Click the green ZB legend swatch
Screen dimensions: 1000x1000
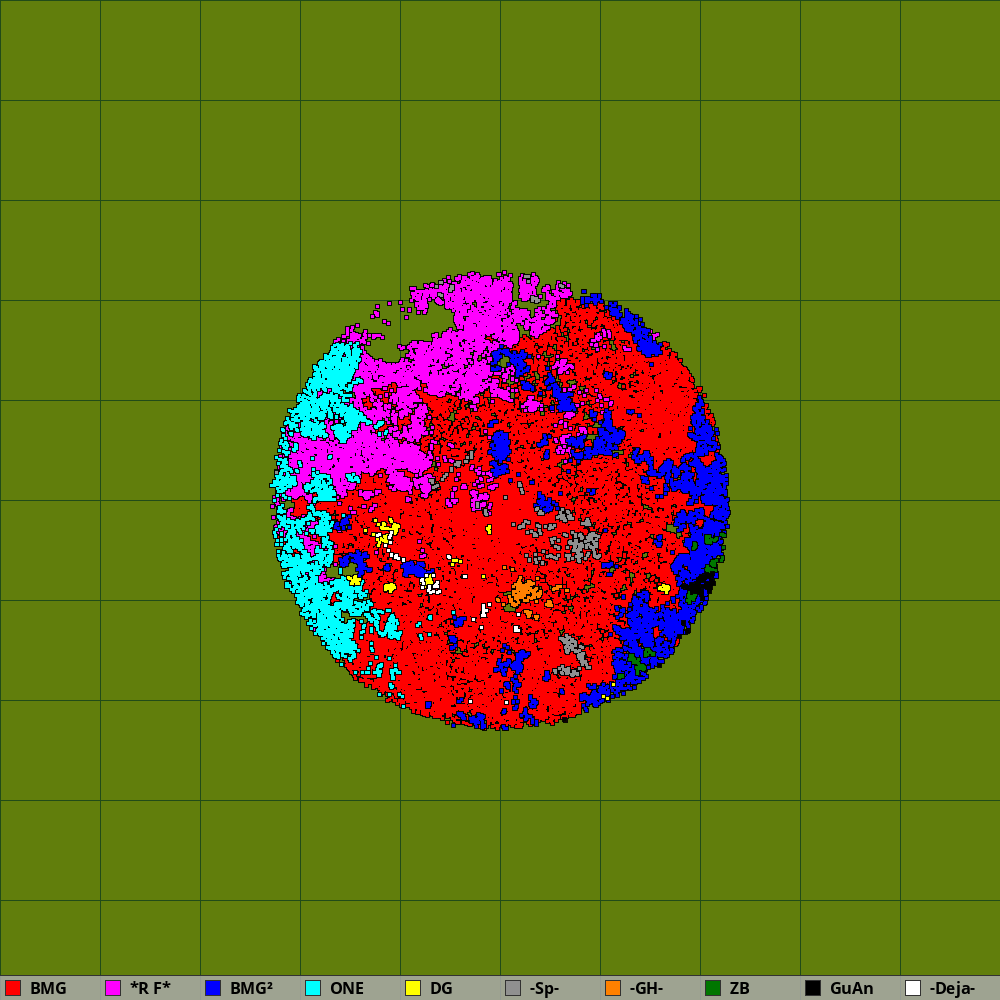(713, 988)
